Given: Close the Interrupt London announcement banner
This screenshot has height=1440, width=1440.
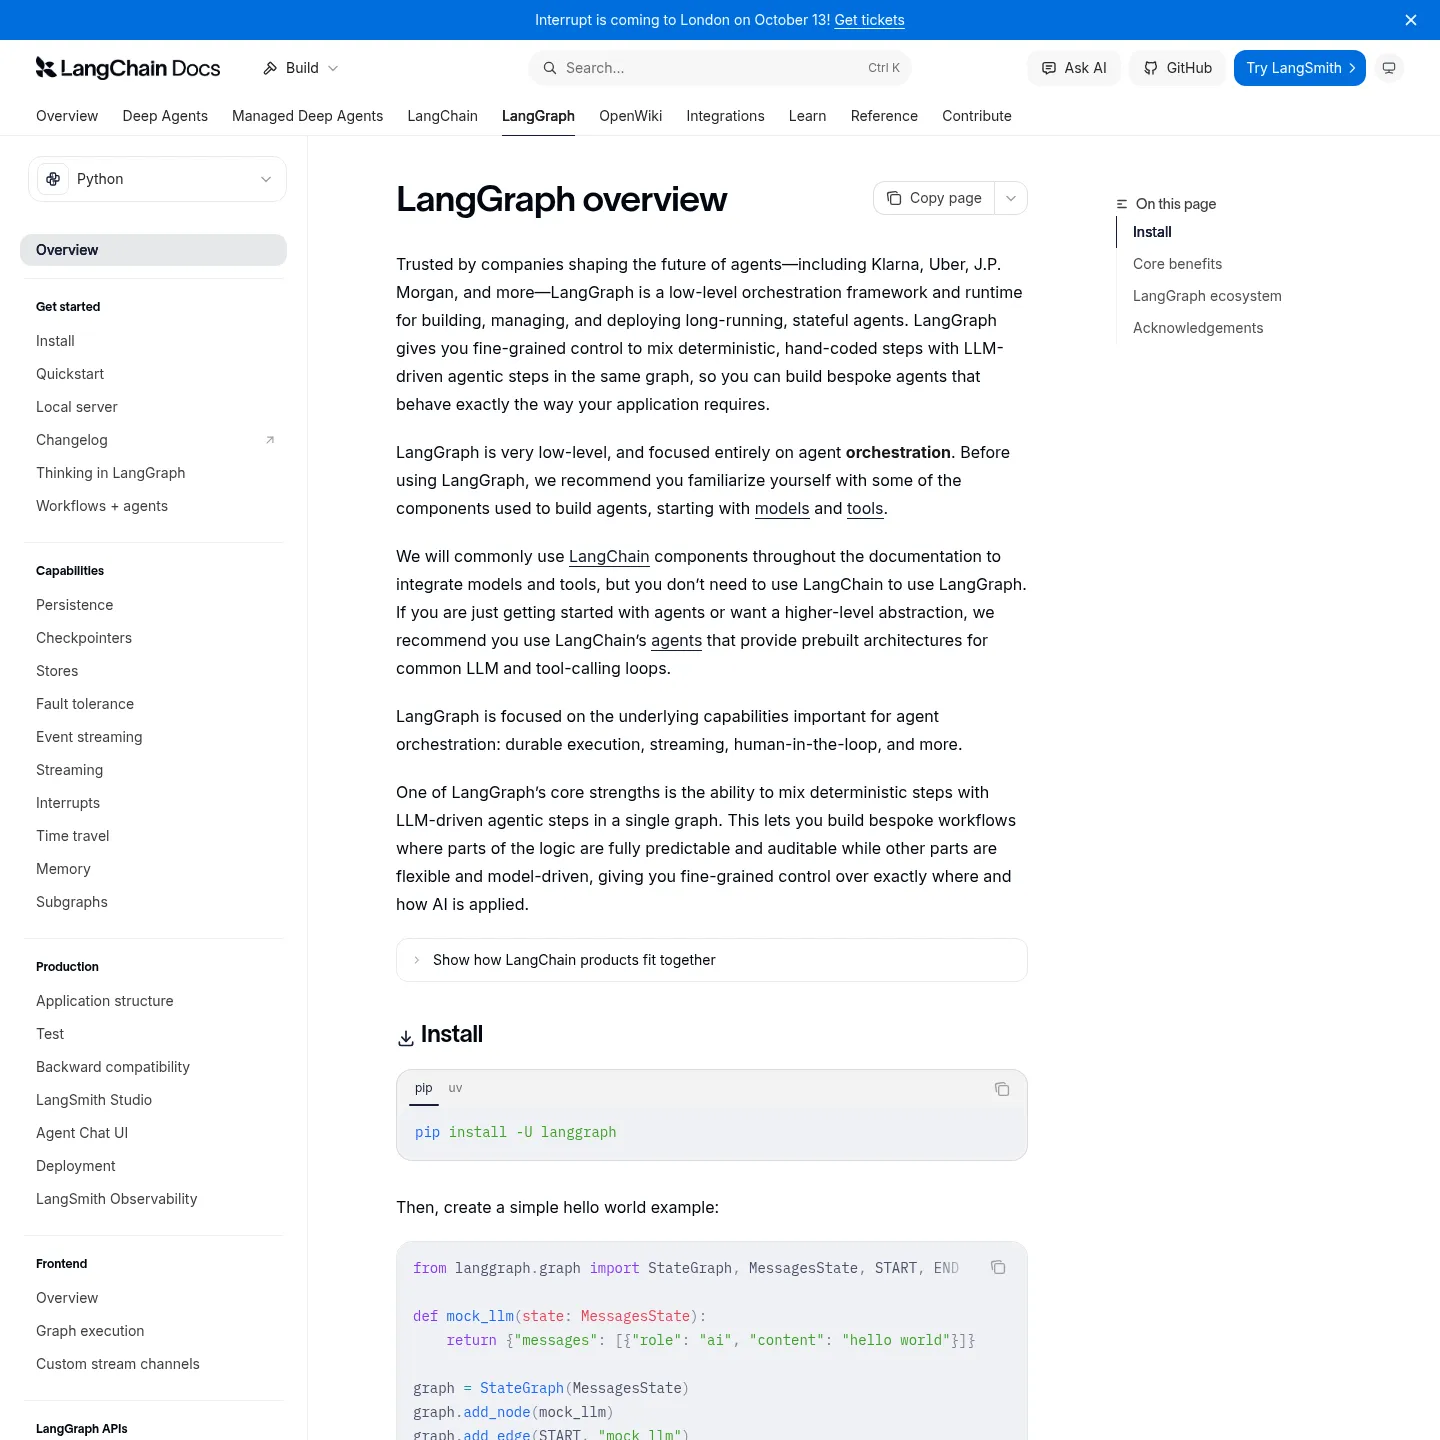Looking at the screenshot, I should [x=1411, y=20].
